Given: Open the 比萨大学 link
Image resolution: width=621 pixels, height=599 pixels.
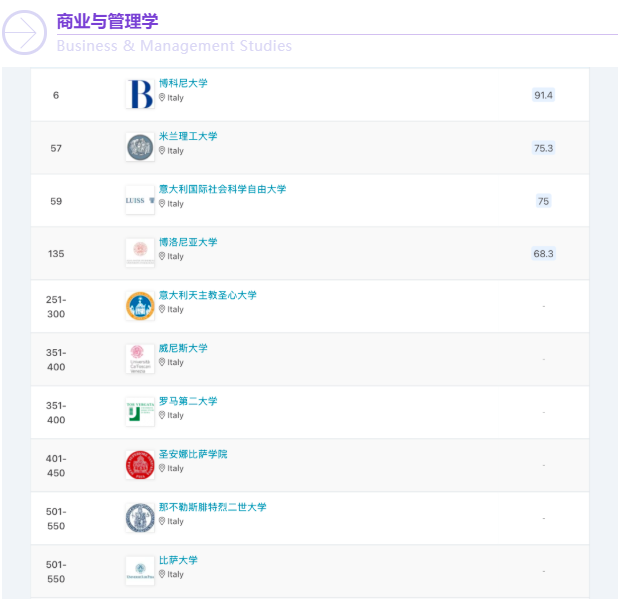Looking at the screenshot, I should (x=178, y=560).
